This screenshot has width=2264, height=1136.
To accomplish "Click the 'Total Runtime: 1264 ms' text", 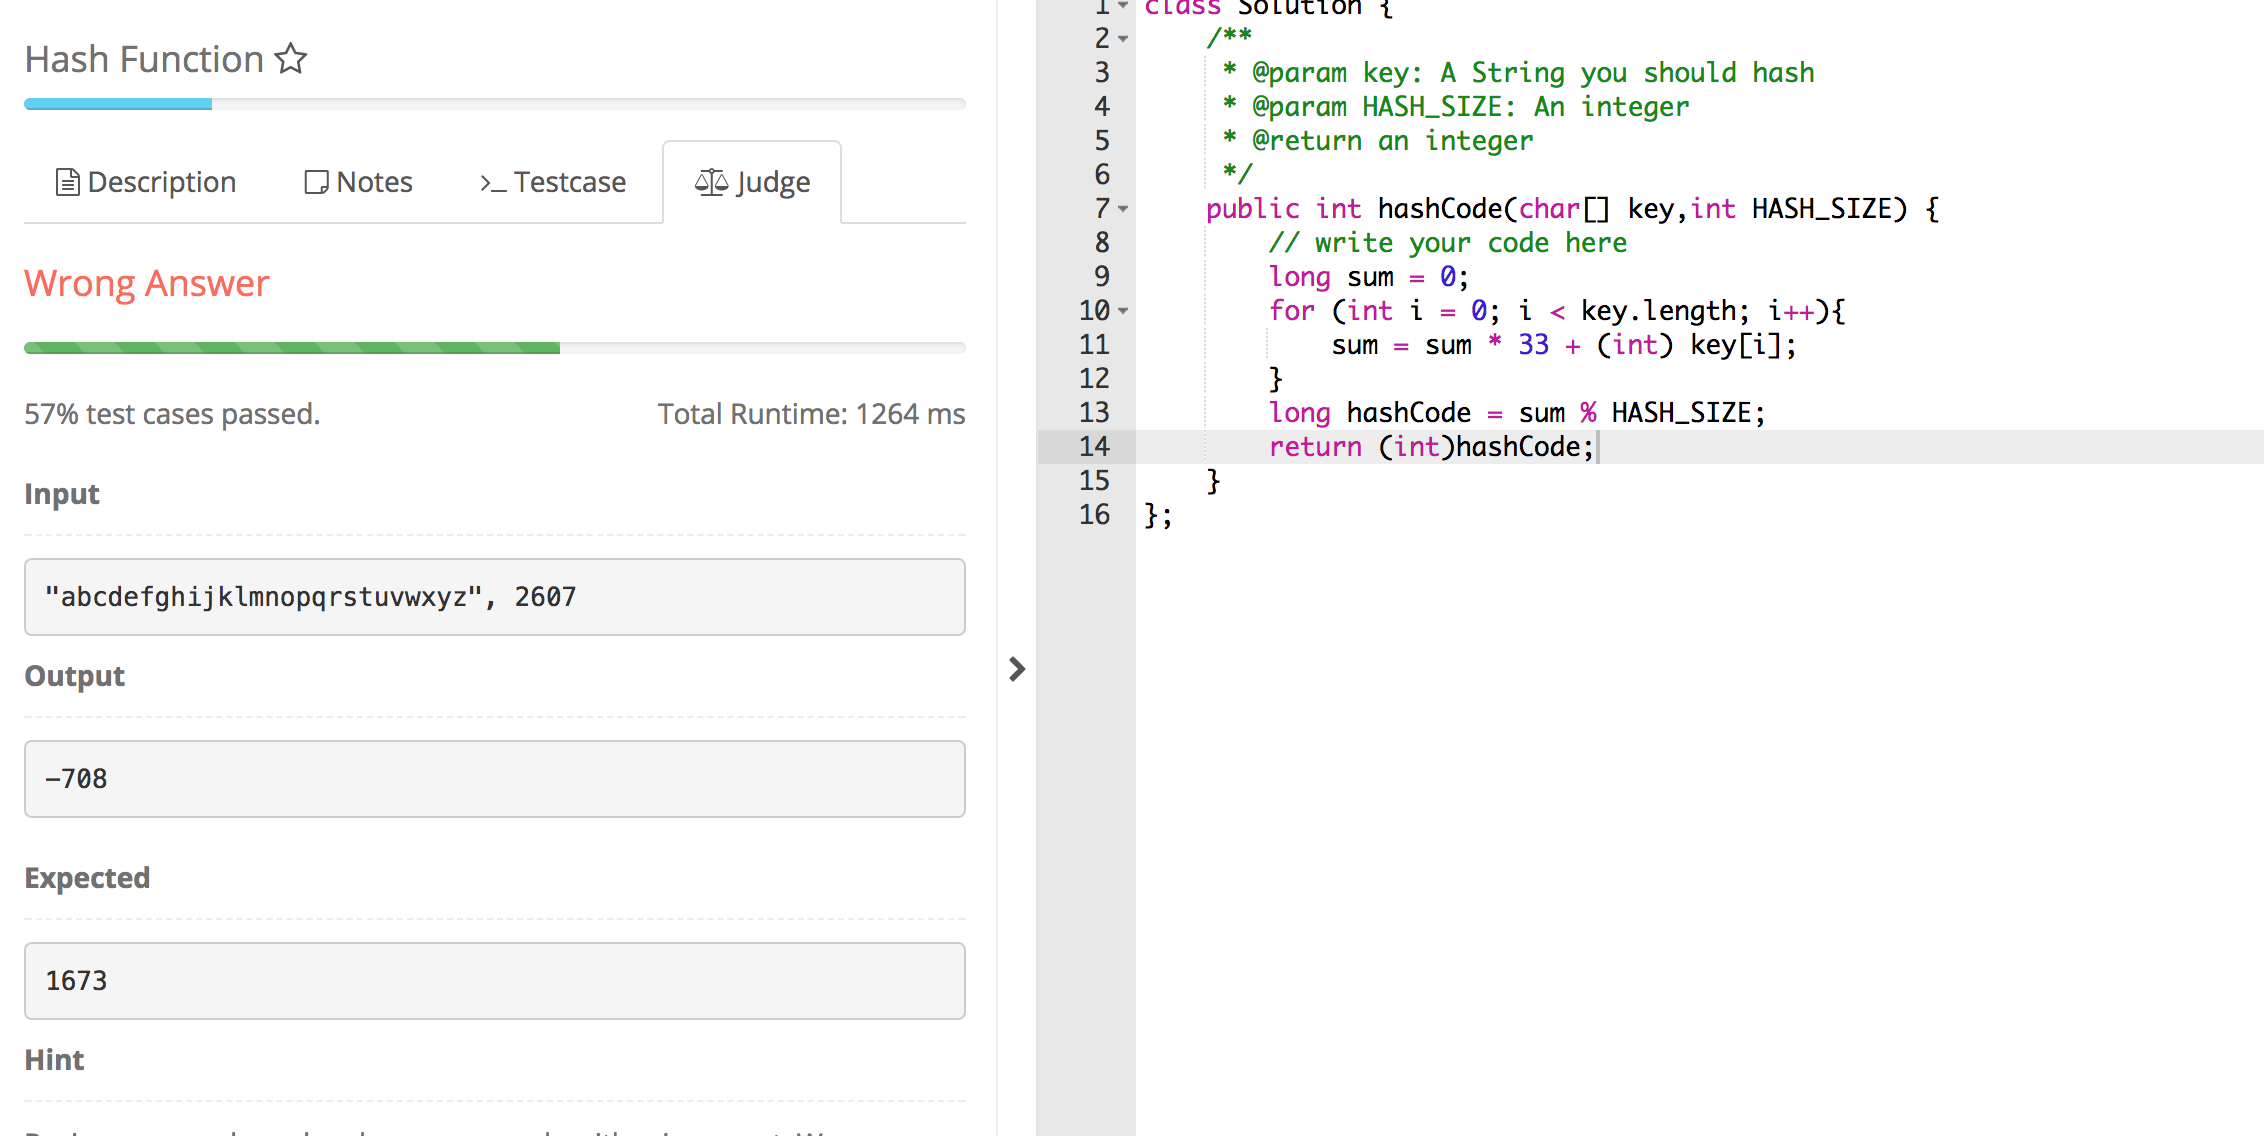I will pos(811,414).
